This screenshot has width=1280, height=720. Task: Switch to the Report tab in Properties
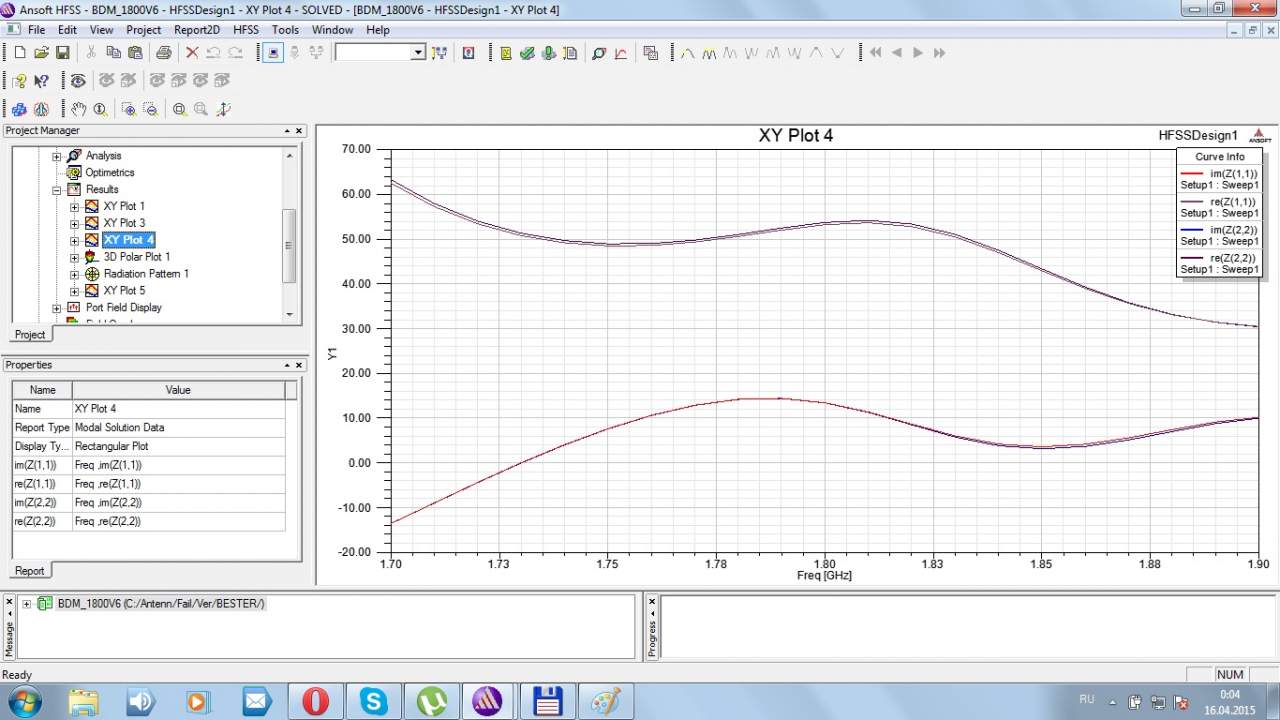click(x=29, y=570)
